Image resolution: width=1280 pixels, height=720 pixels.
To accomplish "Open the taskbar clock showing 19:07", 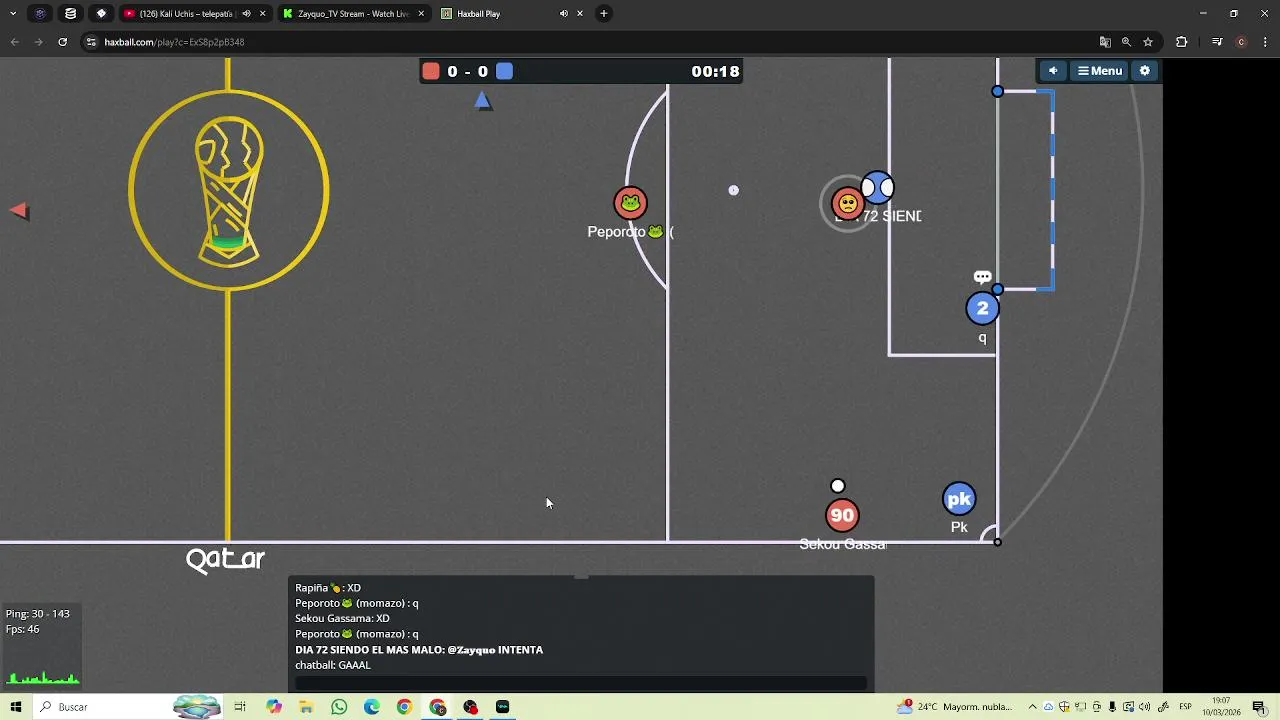I will tap(1222, 707).
